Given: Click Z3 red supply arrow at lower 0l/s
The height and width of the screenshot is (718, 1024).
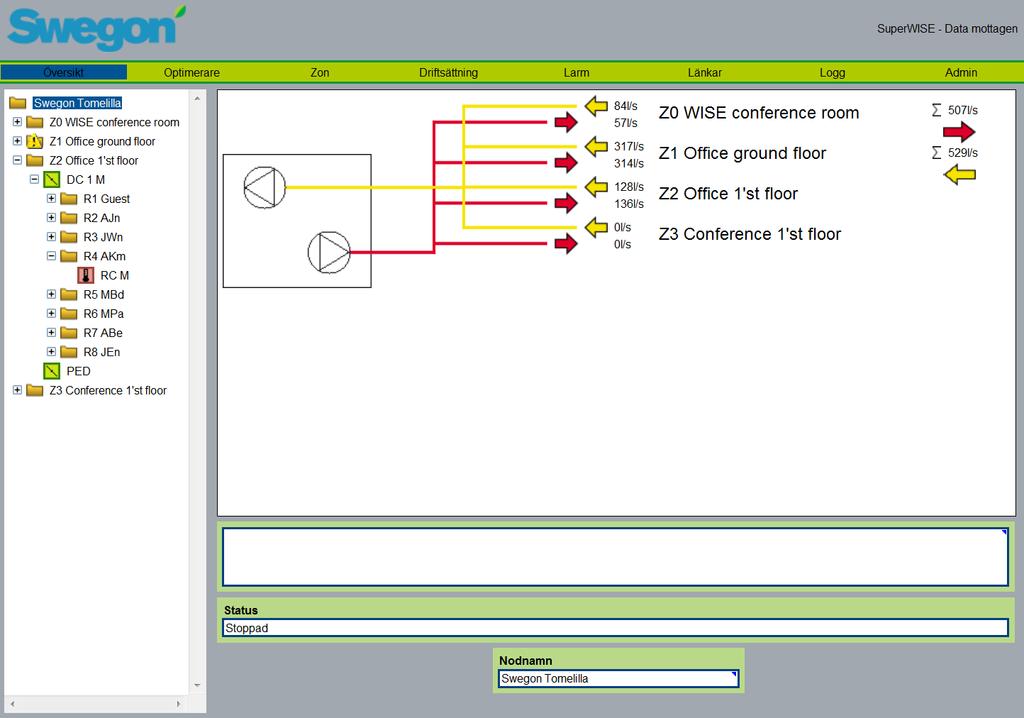Looking at the screenshot, I should [x=566, y=244].
